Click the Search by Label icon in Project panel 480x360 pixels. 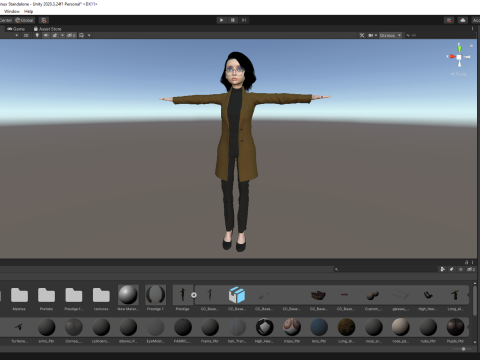pos(451,269)
